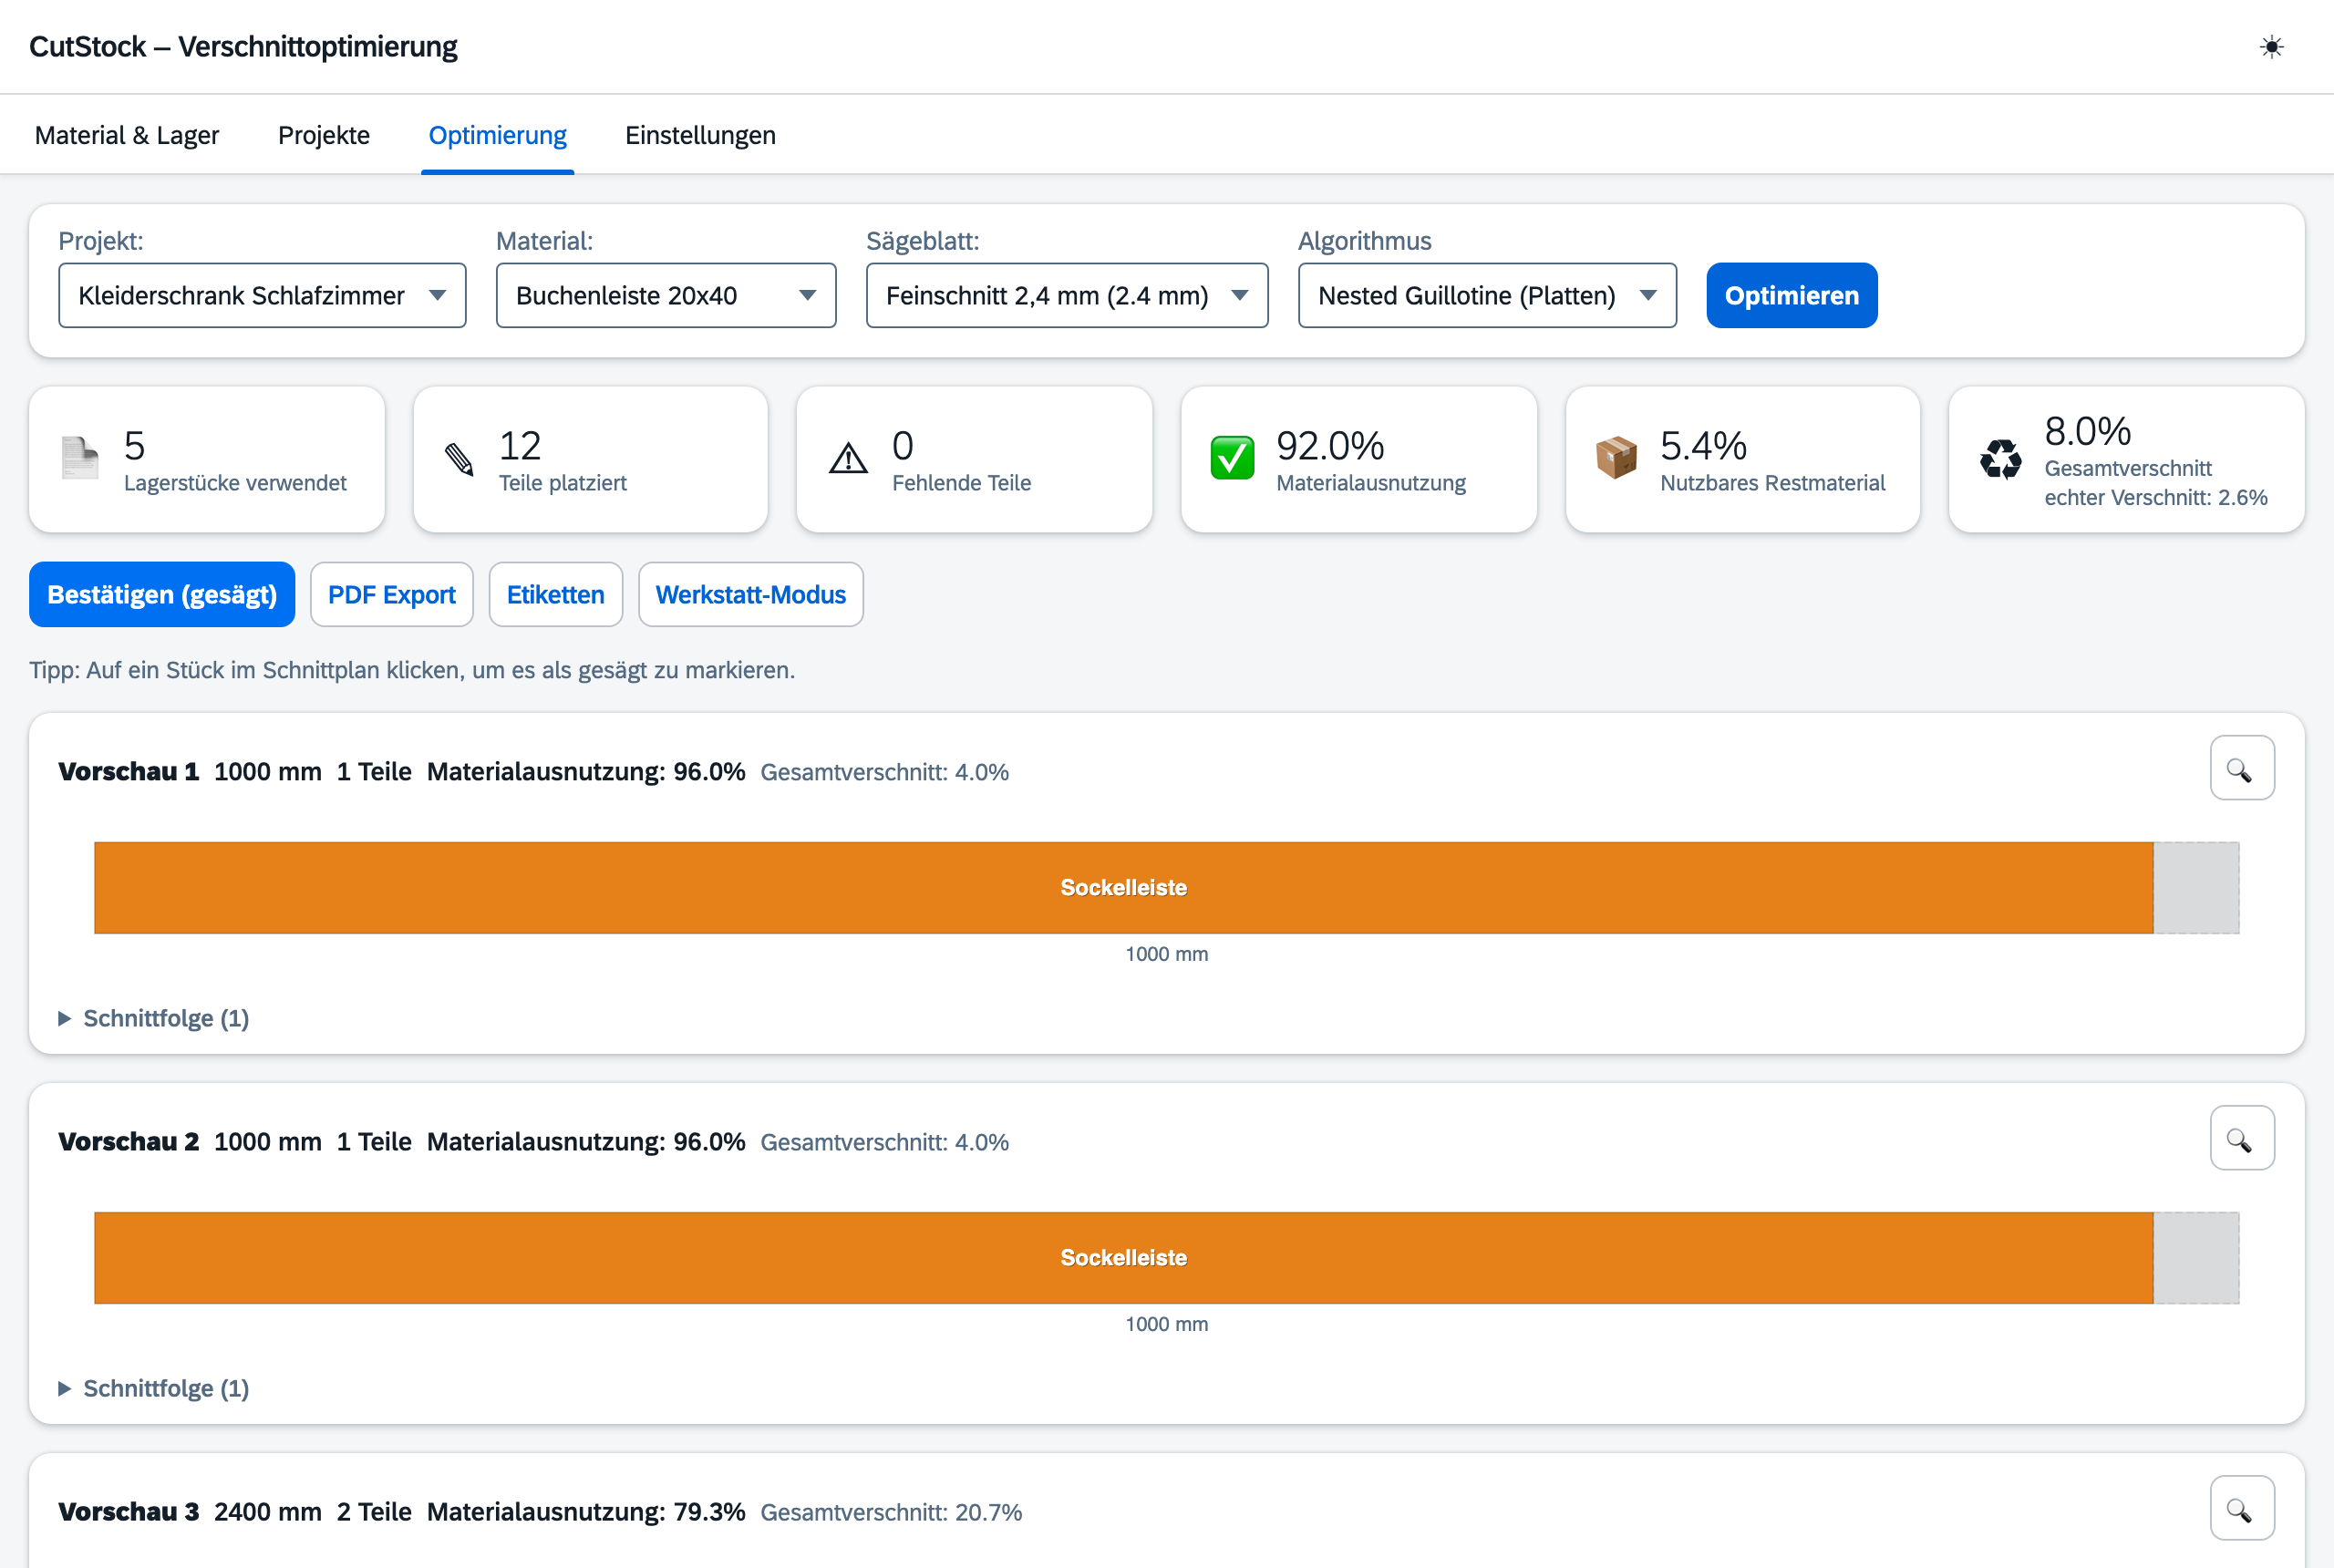Image resolution: width=2334 pixels, height=1568 pixels.
Task: Open the Material dropdown Buchenleiste 20x40
Action: [x=666, y=296]
